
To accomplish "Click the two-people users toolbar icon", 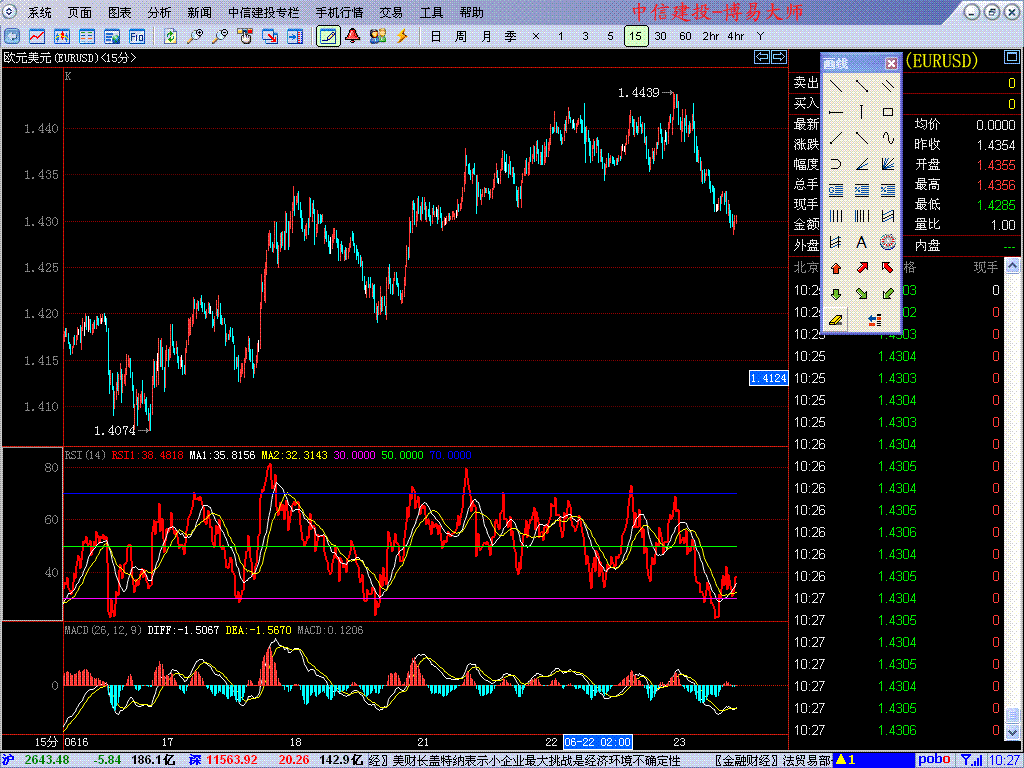I will click(x=377, y=36).
